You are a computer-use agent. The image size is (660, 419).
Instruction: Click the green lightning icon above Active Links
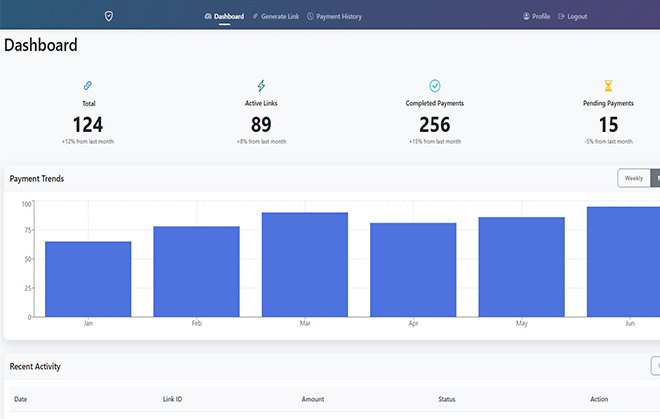261,85
